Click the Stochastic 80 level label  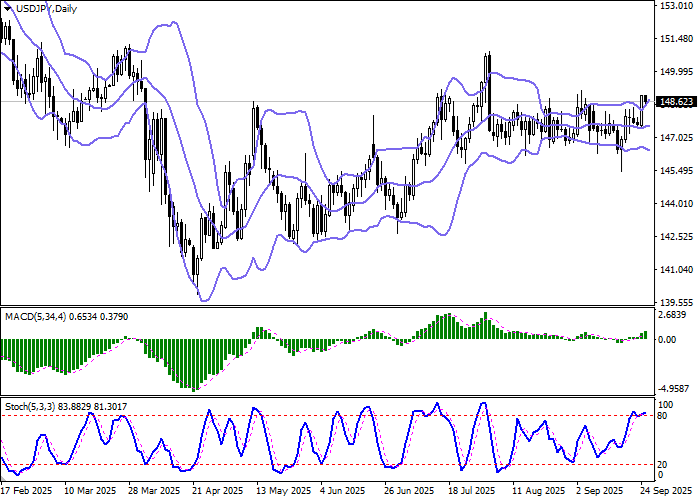pyautogui.click(x=664, y=415)
